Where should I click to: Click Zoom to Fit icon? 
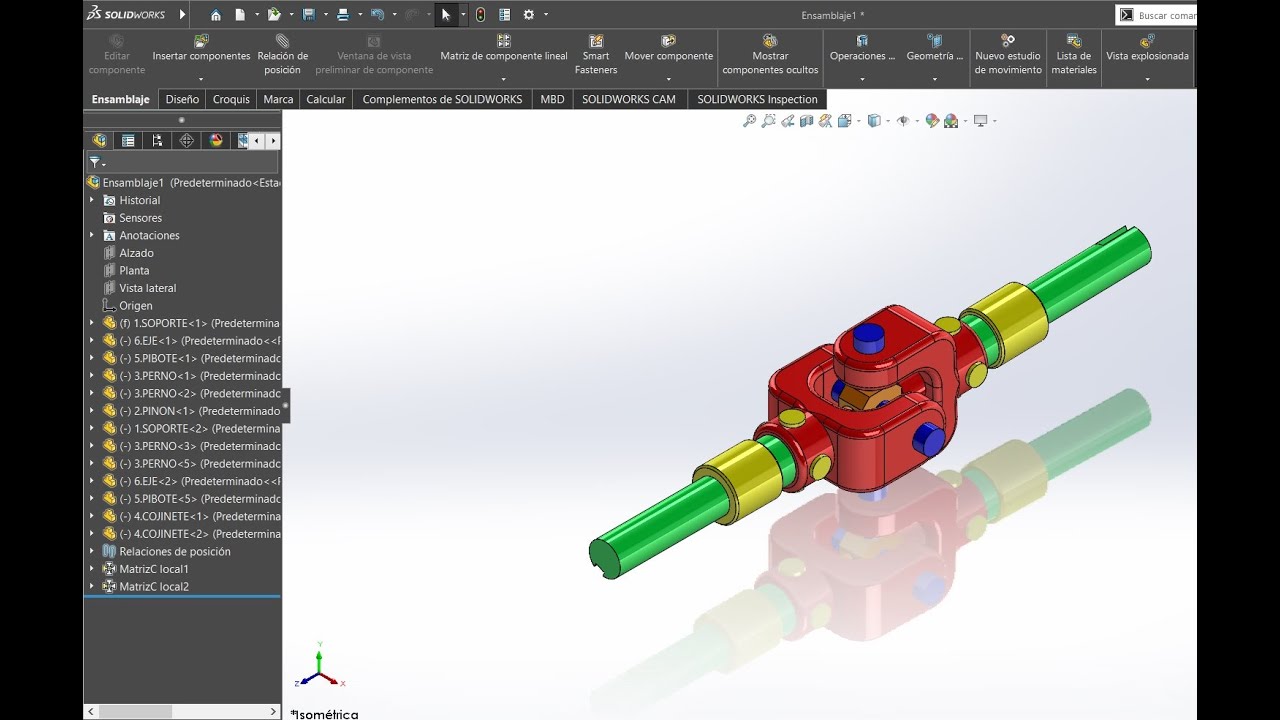(749, 121)
